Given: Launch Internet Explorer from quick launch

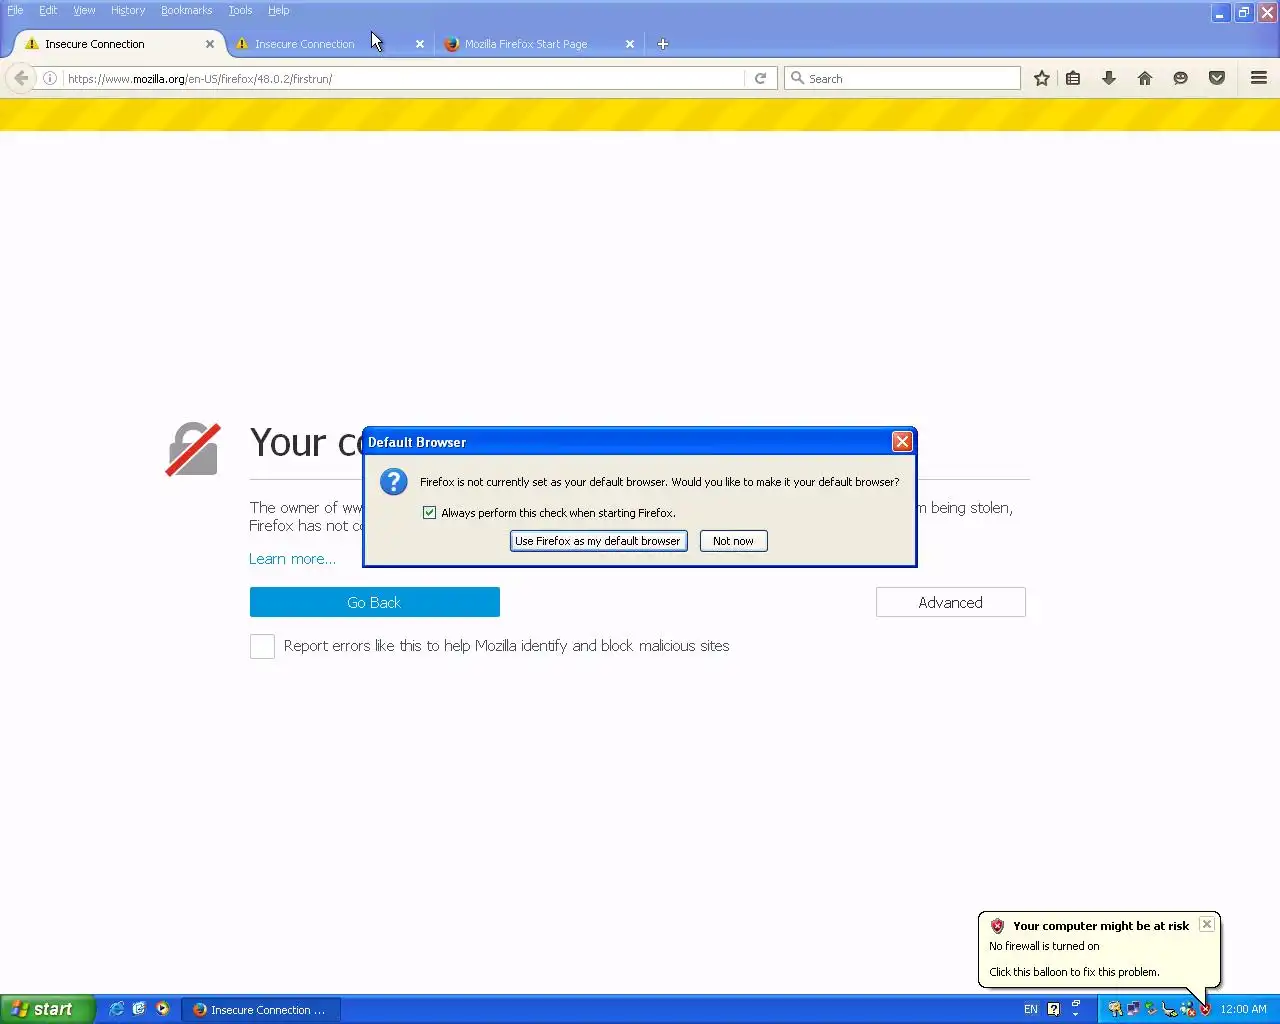Looking at the screenshot, I should [x=116, y=1009].
